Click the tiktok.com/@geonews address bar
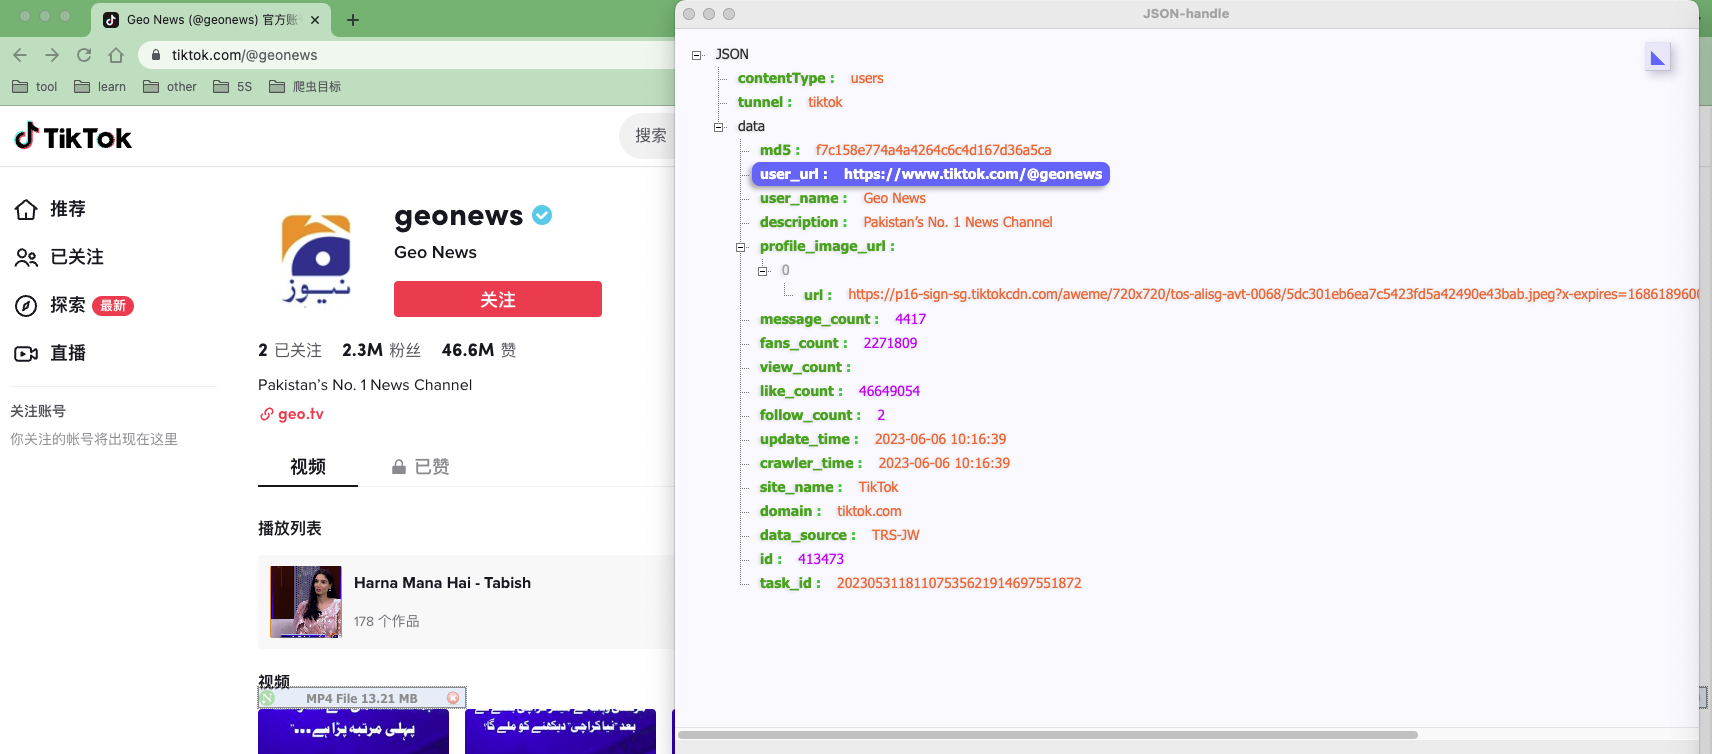The height and width of the screenshot is (754, 1712). coord(245,55)
